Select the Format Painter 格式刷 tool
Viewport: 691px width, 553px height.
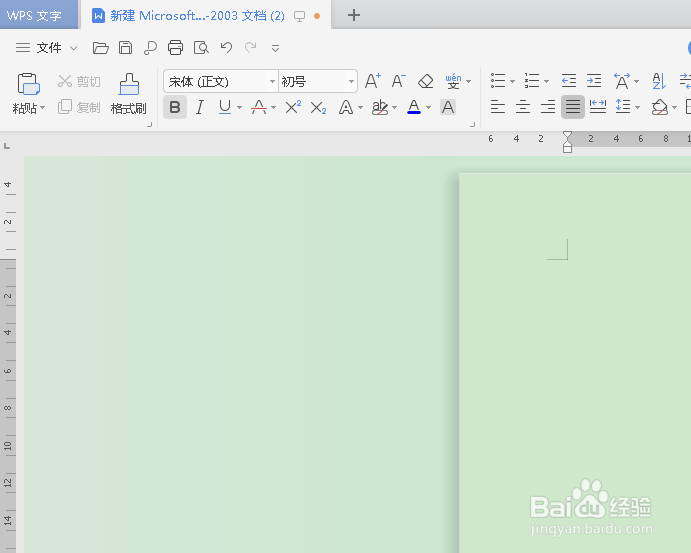[x=129, y=93]
